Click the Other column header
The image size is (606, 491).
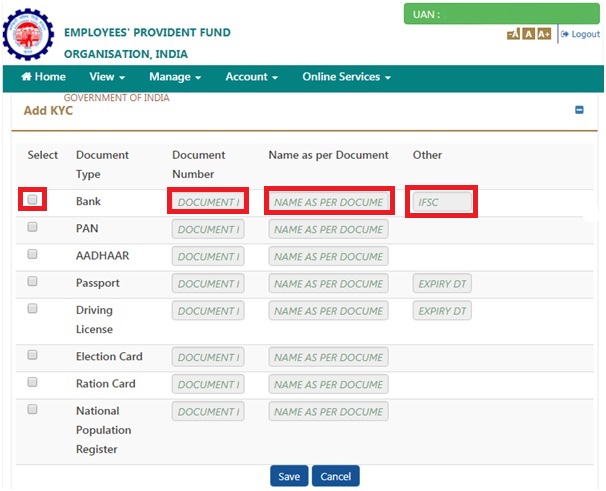(x=427, y=155)
